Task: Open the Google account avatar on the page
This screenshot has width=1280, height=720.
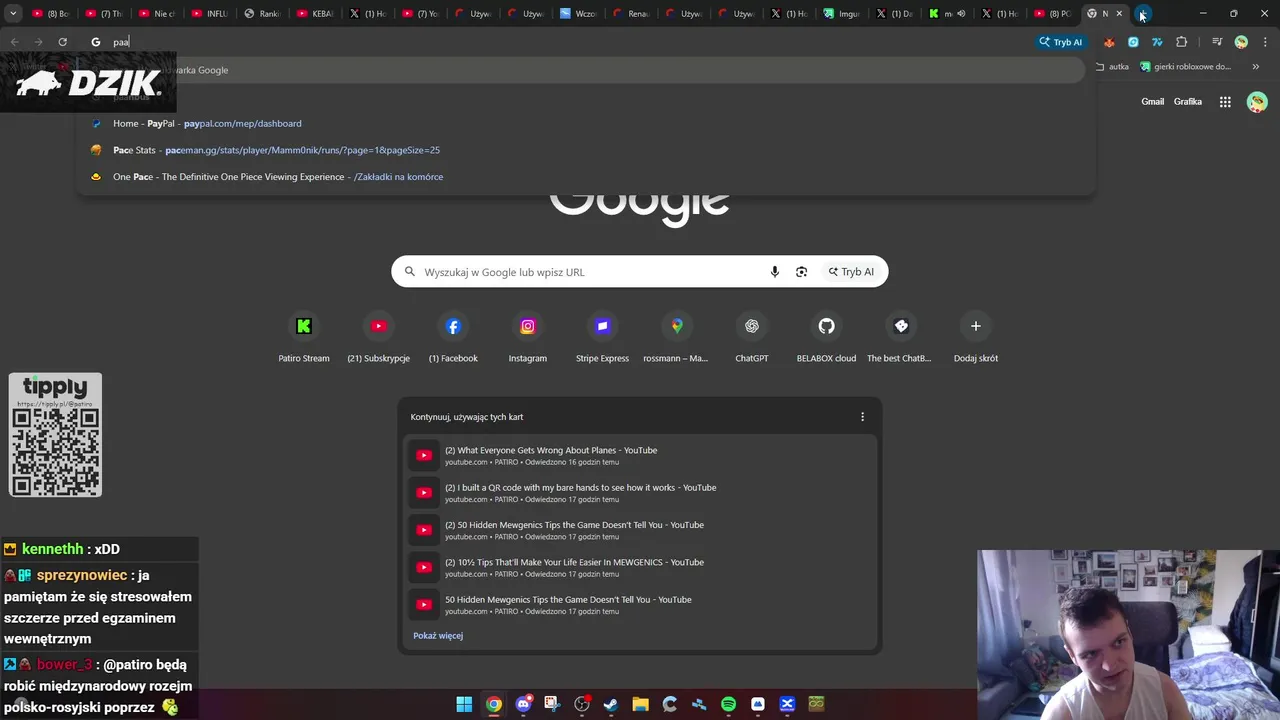Action: coord(1257,102)
